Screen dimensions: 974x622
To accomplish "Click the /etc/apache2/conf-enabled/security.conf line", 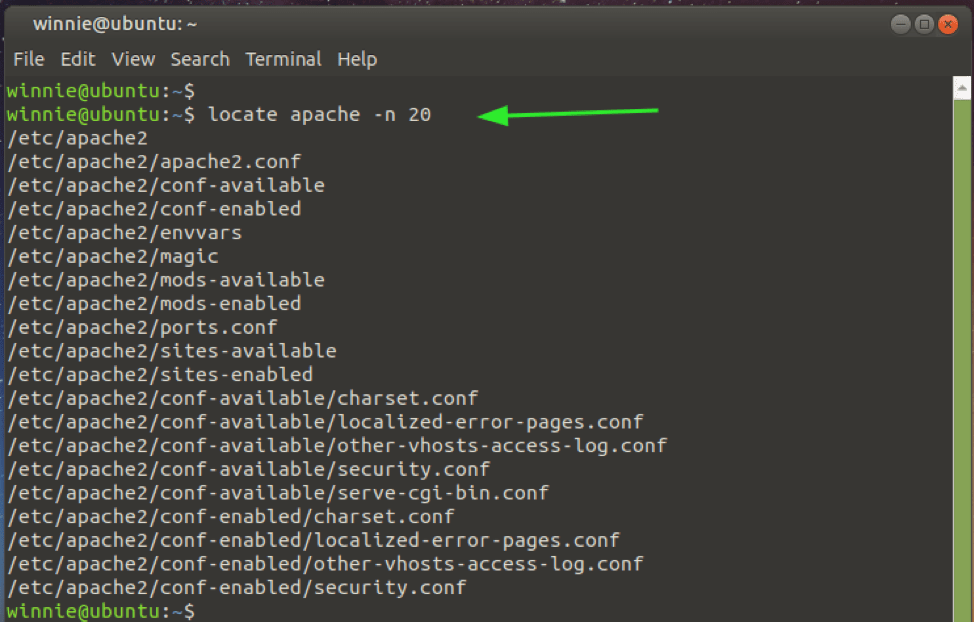I will pyautogui.click(x=236, y=587).
